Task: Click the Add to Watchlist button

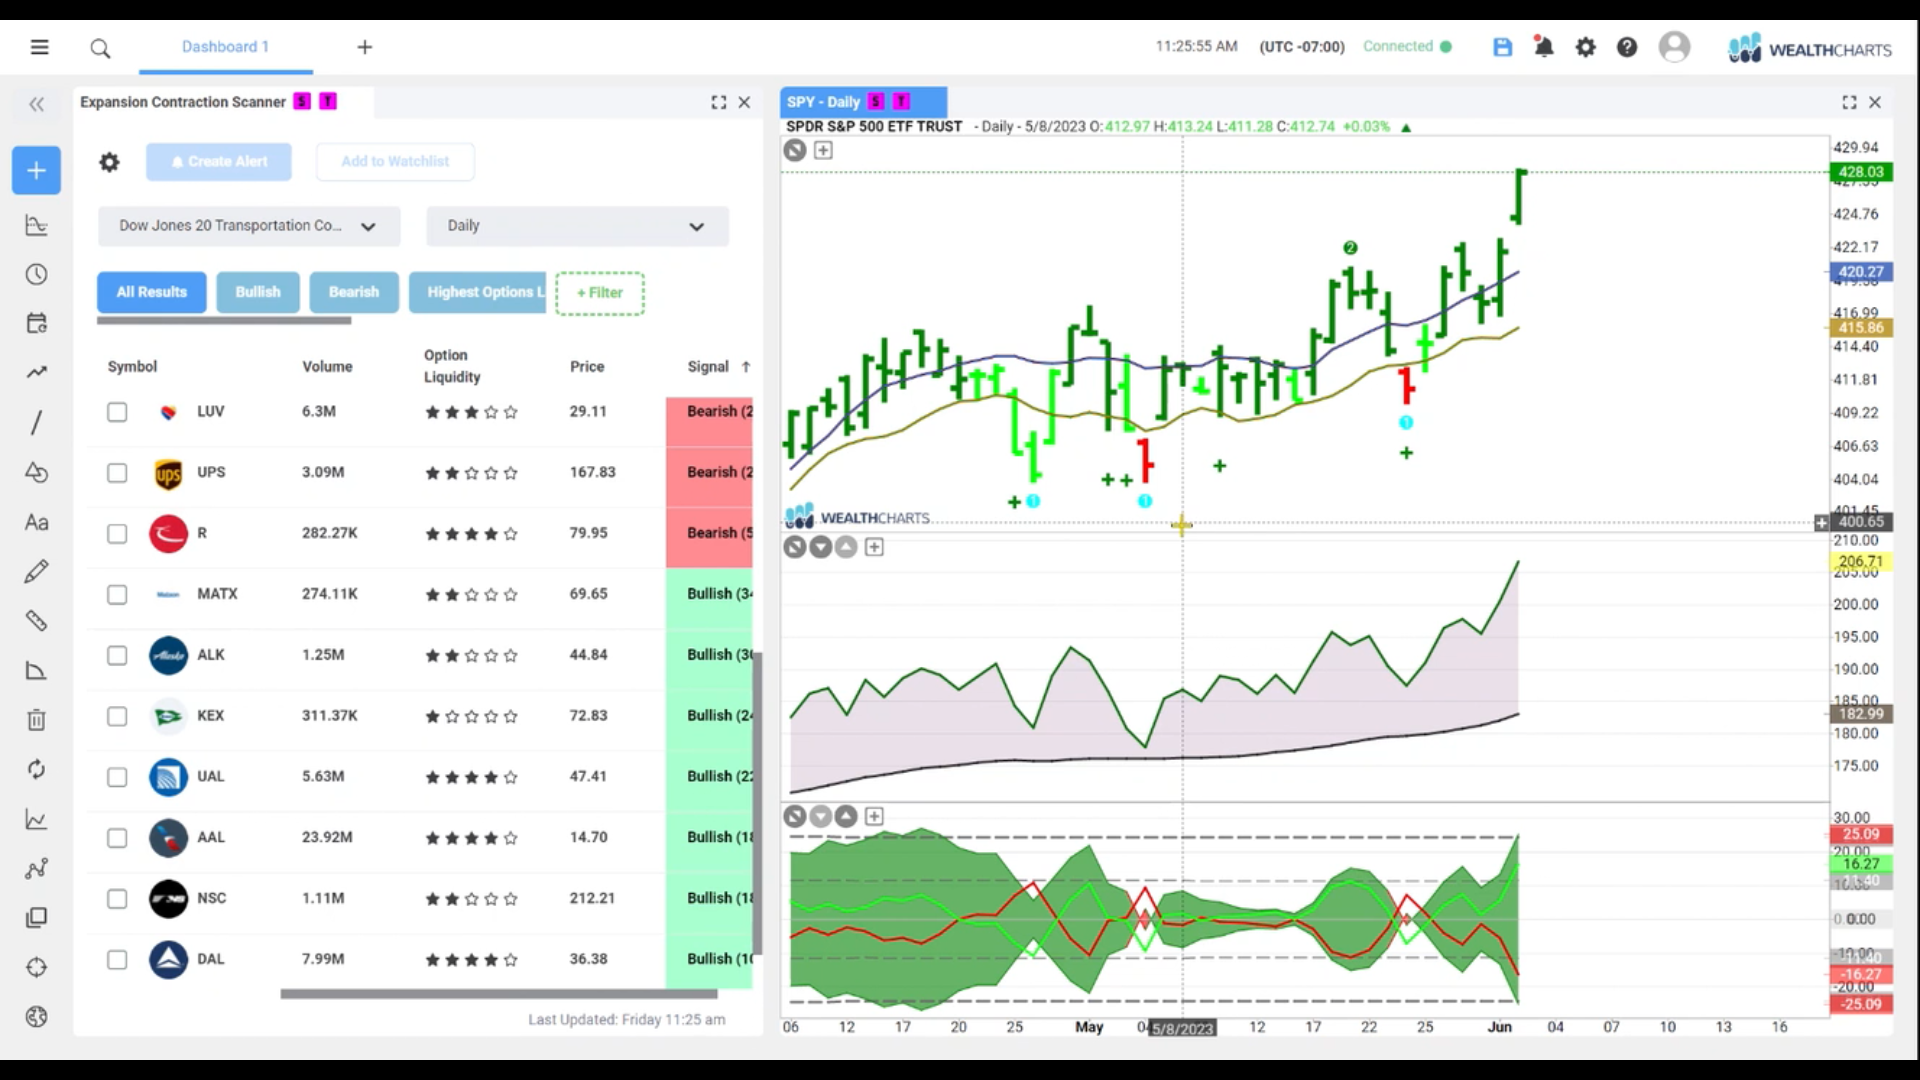Action: coord(395,162)
